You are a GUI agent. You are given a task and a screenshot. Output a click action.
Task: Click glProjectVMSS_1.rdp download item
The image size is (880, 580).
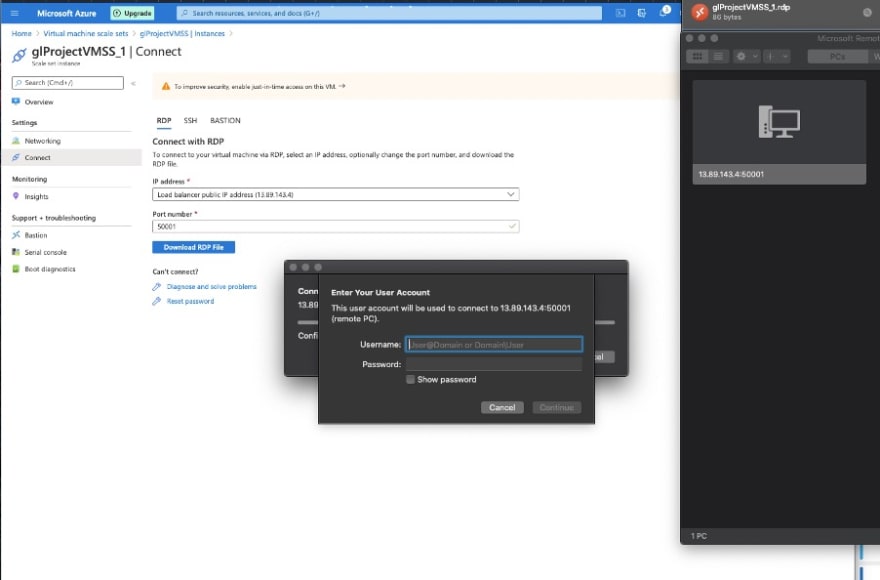point(780,12)
